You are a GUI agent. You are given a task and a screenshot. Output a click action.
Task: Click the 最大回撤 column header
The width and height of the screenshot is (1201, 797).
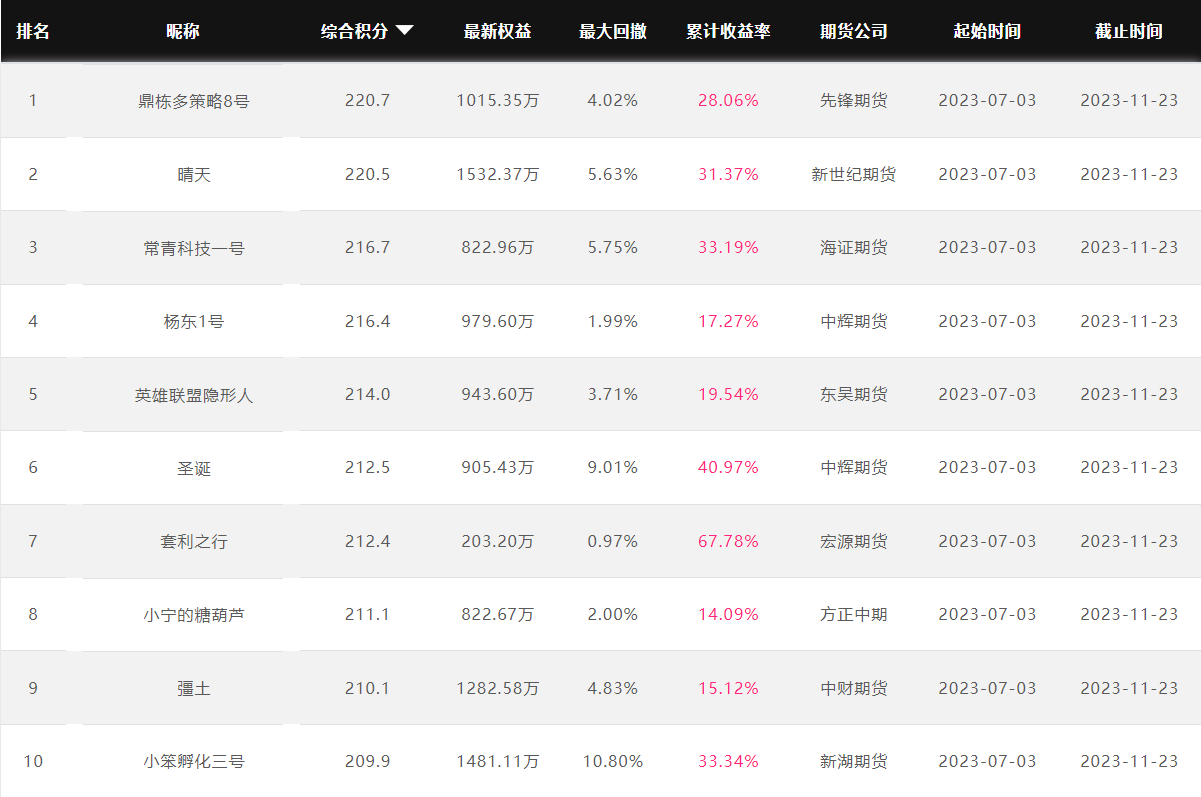tap(612, 31)
